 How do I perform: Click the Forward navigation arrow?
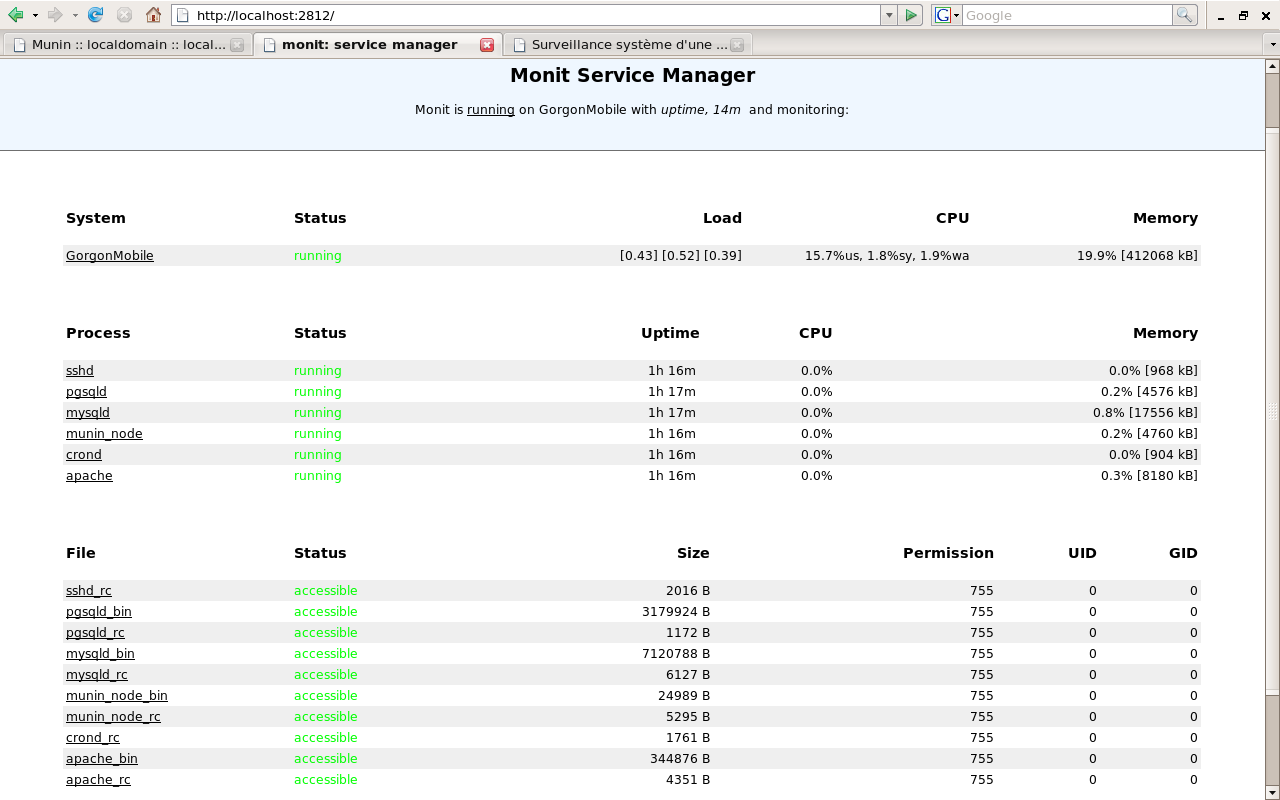(x=56, y=15)
